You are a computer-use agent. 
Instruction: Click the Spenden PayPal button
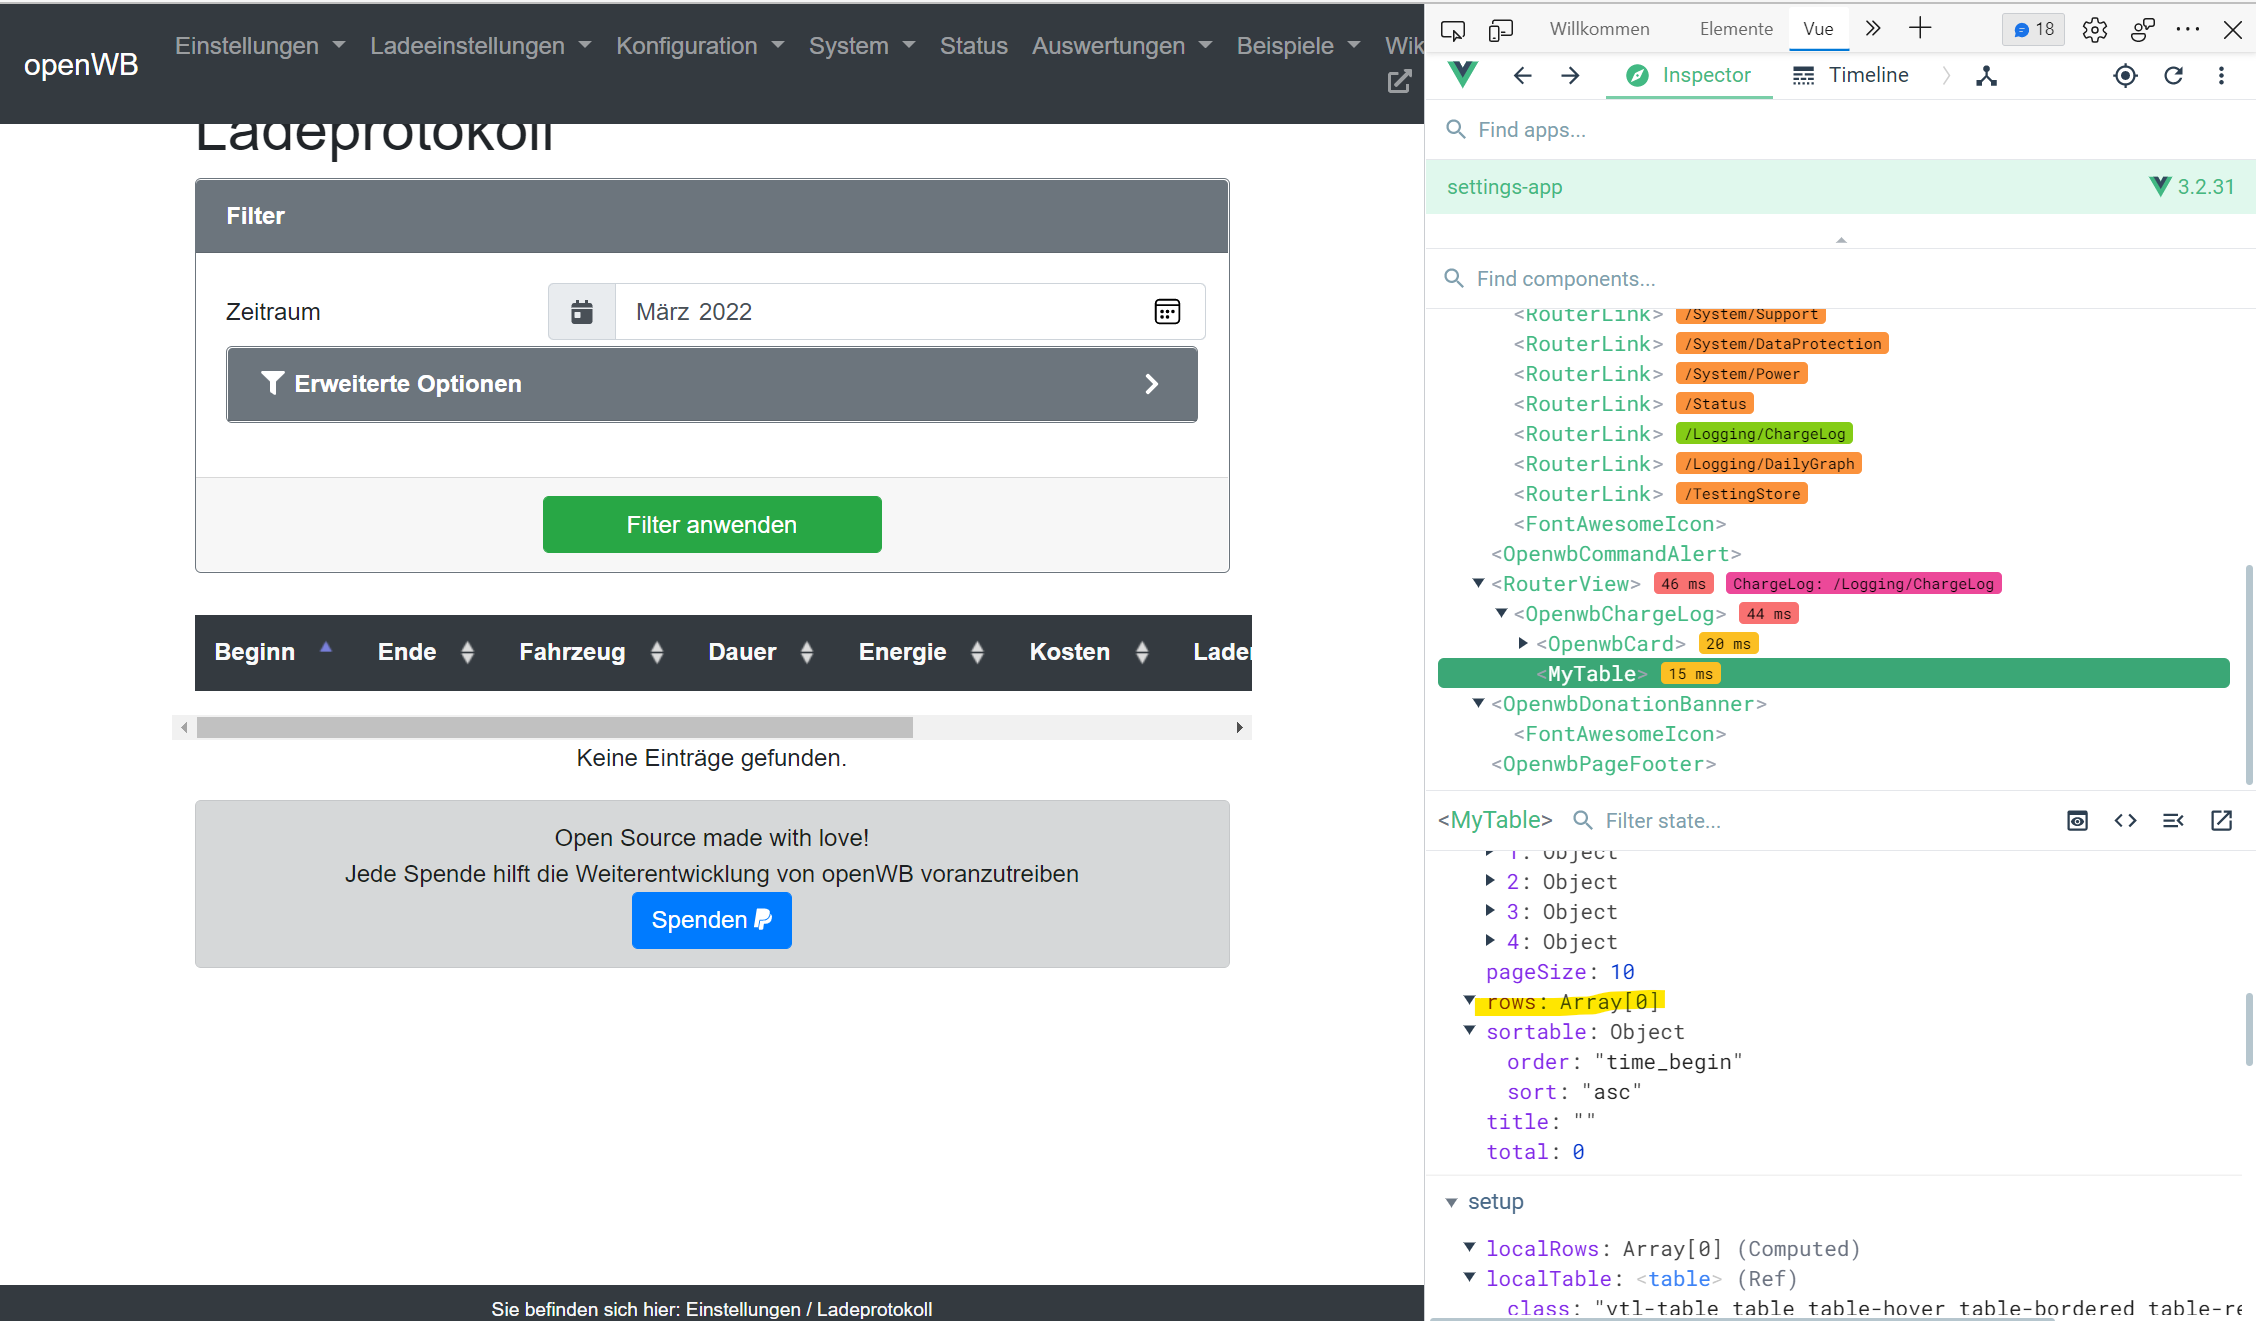711,920
